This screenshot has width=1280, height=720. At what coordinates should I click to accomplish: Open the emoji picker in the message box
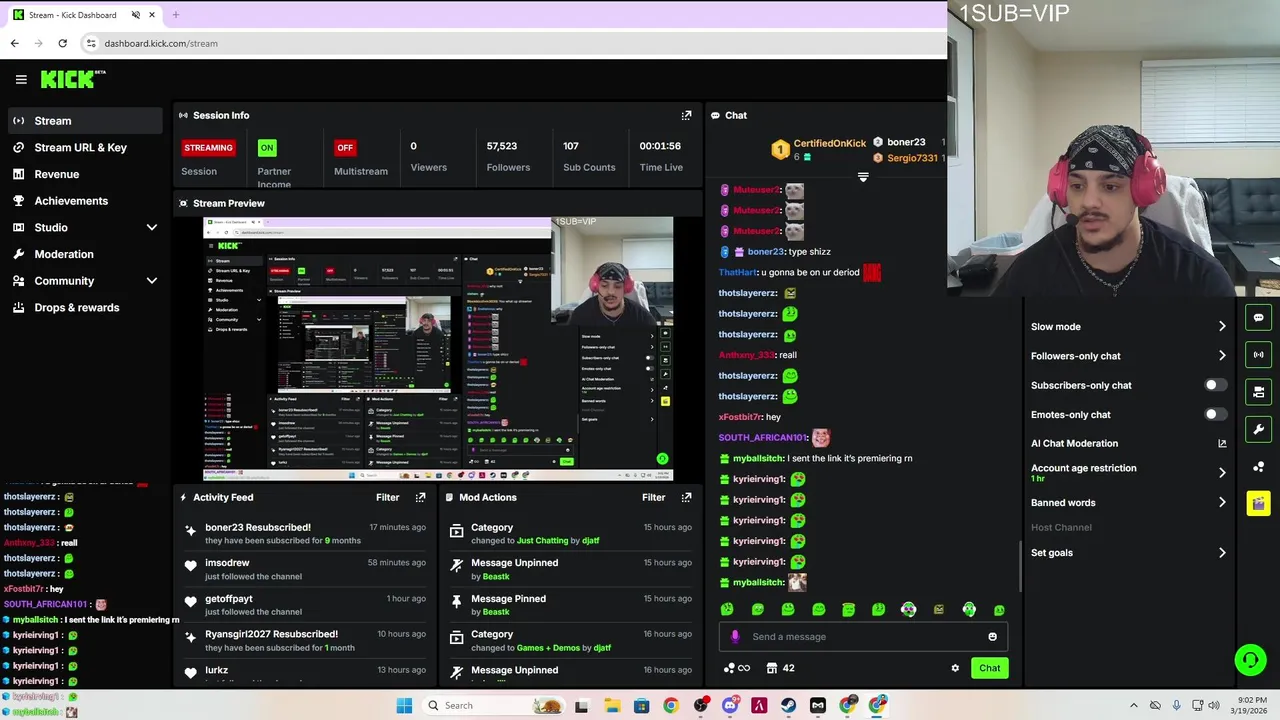click(x=992, y=636)
